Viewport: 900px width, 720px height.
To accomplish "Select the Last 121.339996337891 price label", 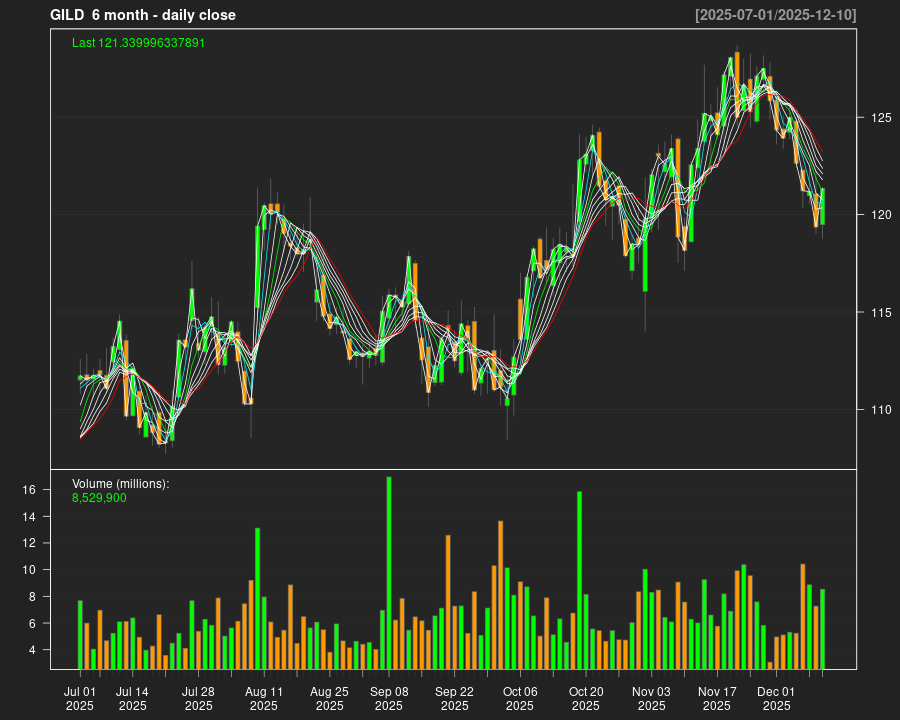I will point(139,43).
